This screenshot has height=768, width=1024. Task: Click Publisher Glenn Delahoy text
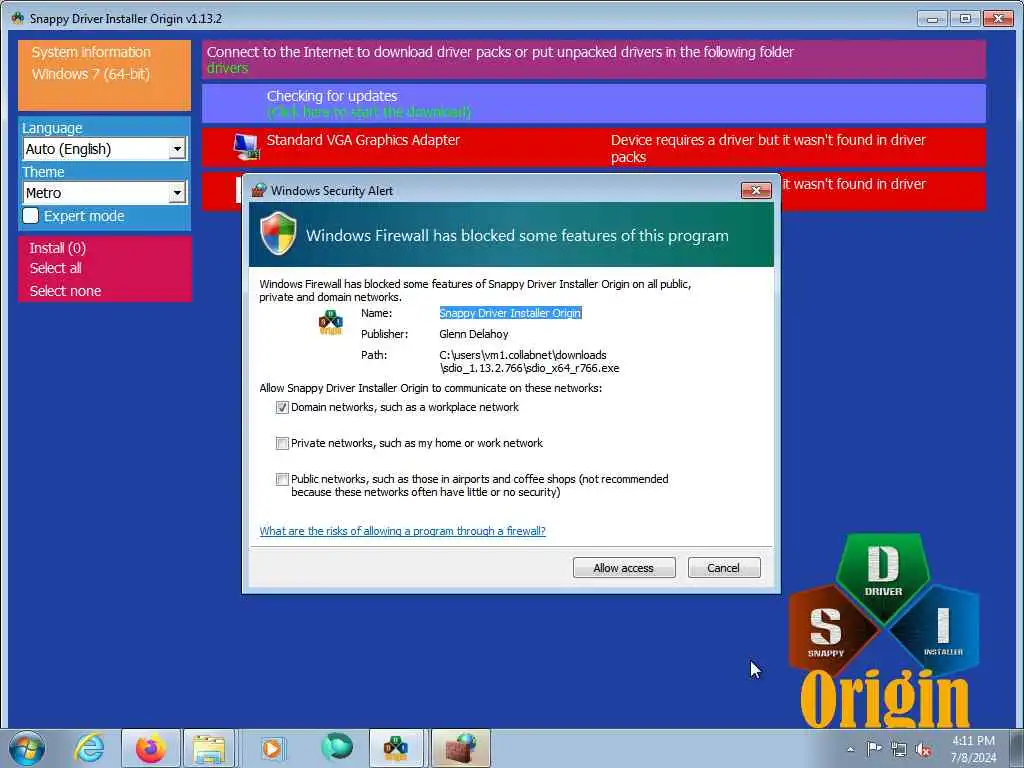(x=473, y=334)
